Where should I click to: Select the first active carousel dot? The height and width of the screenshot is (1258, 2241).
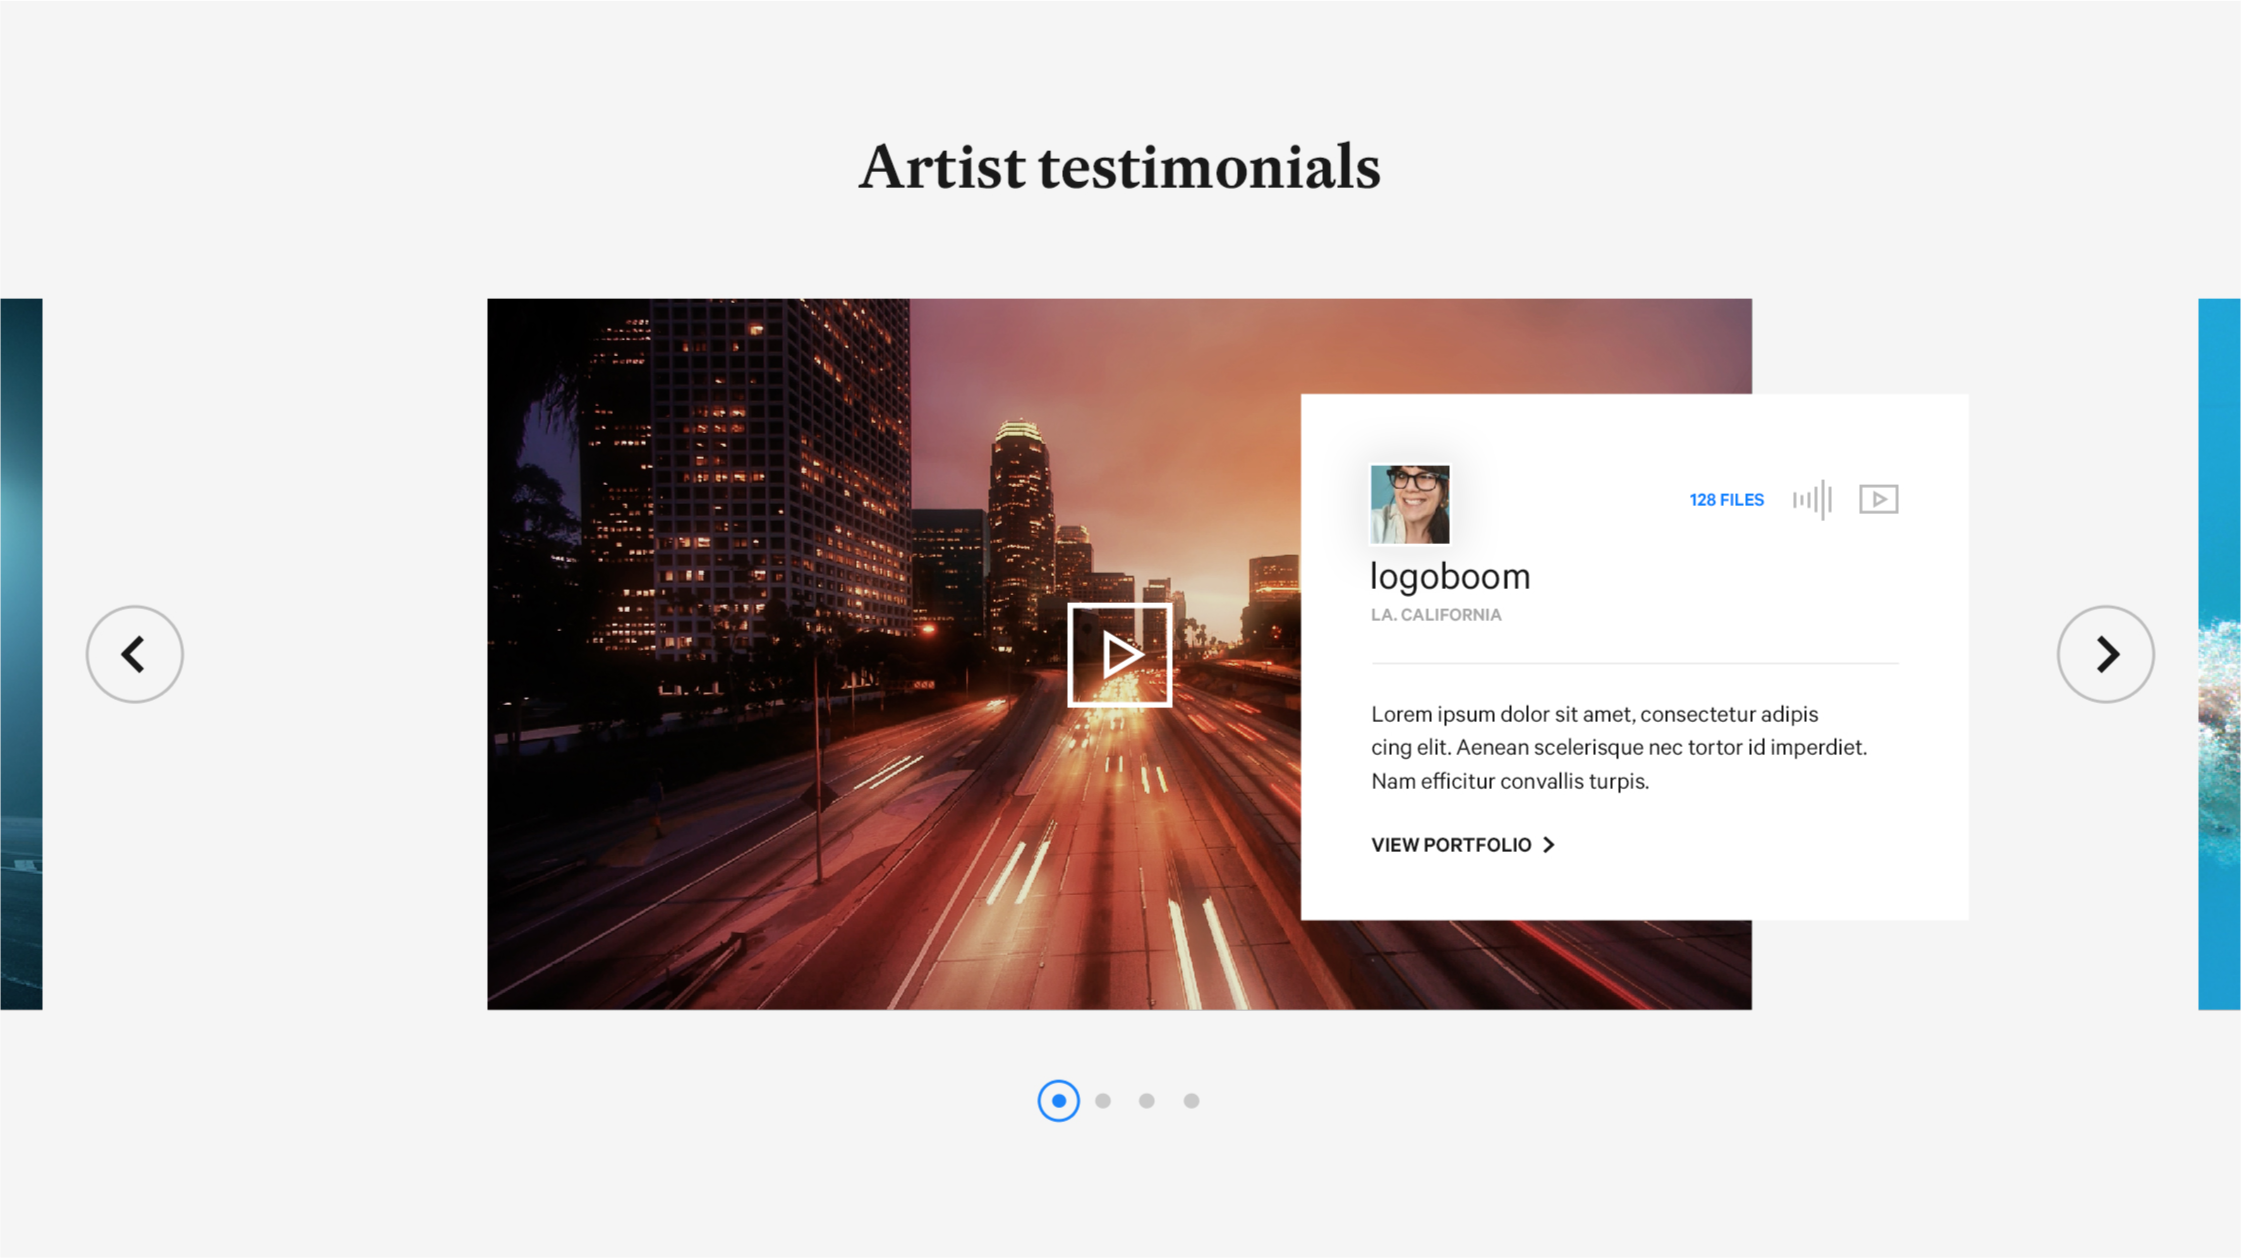pos(1058,1100)
